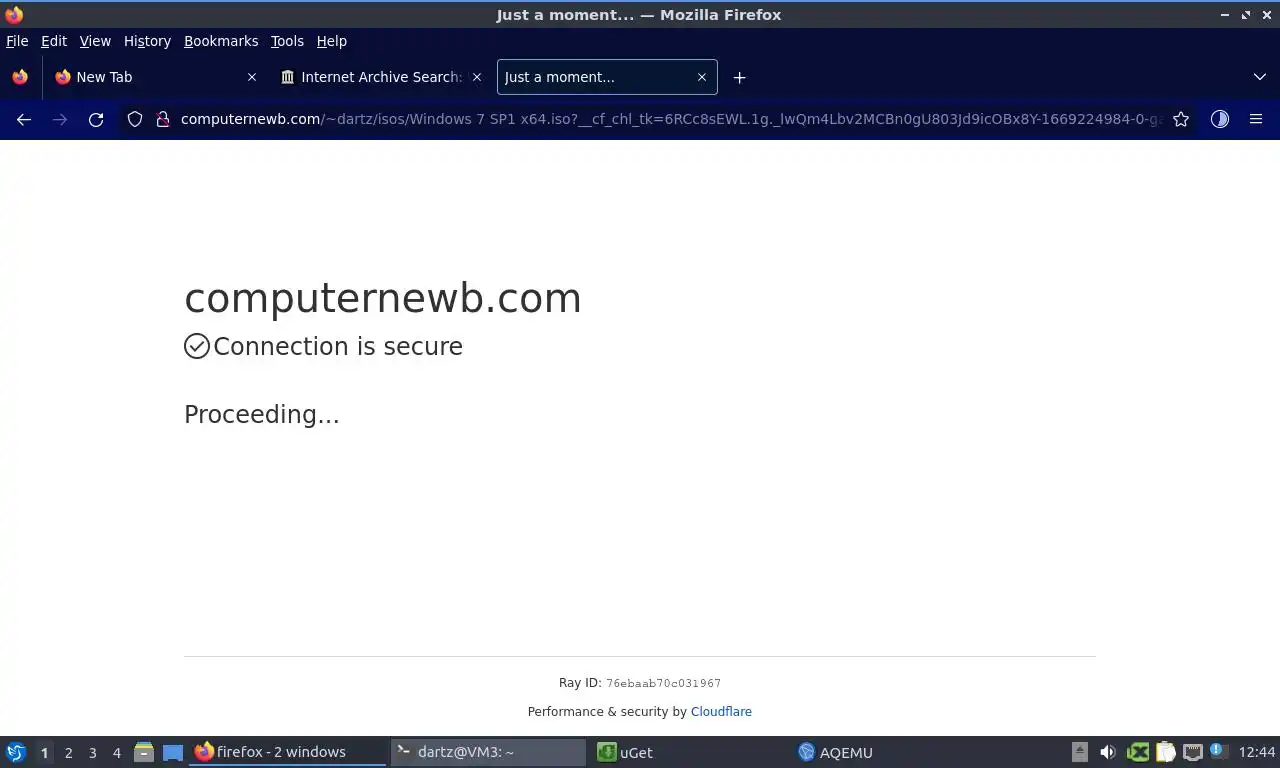Switch to the New Tab tab
Viewport: 1280px width, 768px height.
click(x=155, y=77)
